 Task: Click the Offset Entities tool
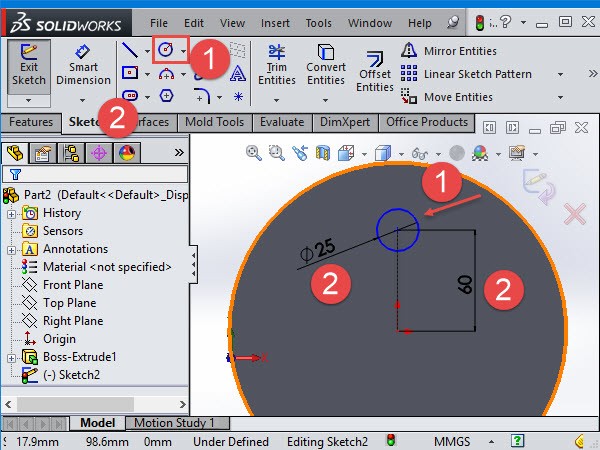[x=375, y=72]
